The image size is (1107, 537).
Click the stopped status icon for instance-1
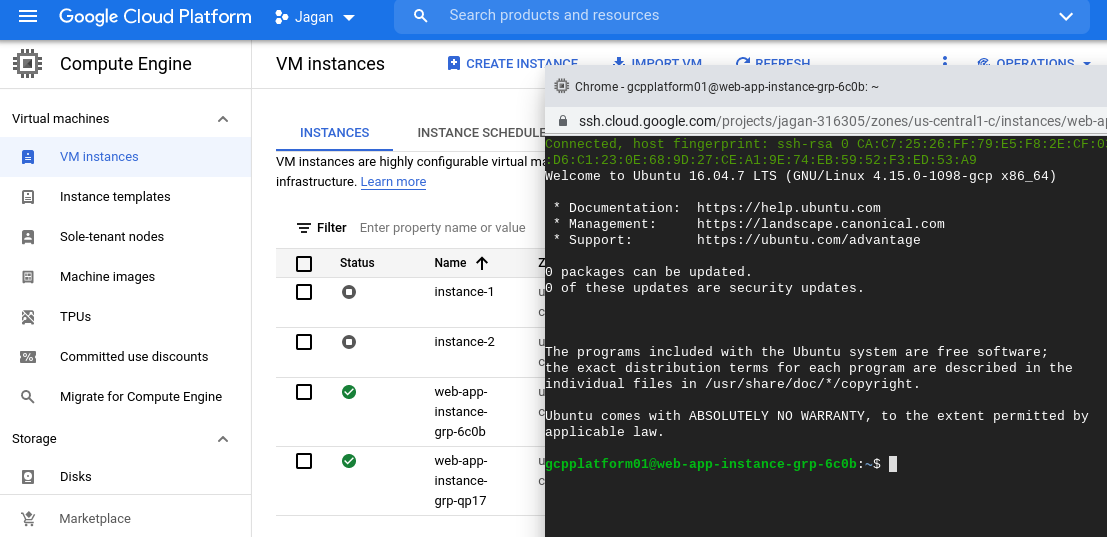click(x=349, y=291)
